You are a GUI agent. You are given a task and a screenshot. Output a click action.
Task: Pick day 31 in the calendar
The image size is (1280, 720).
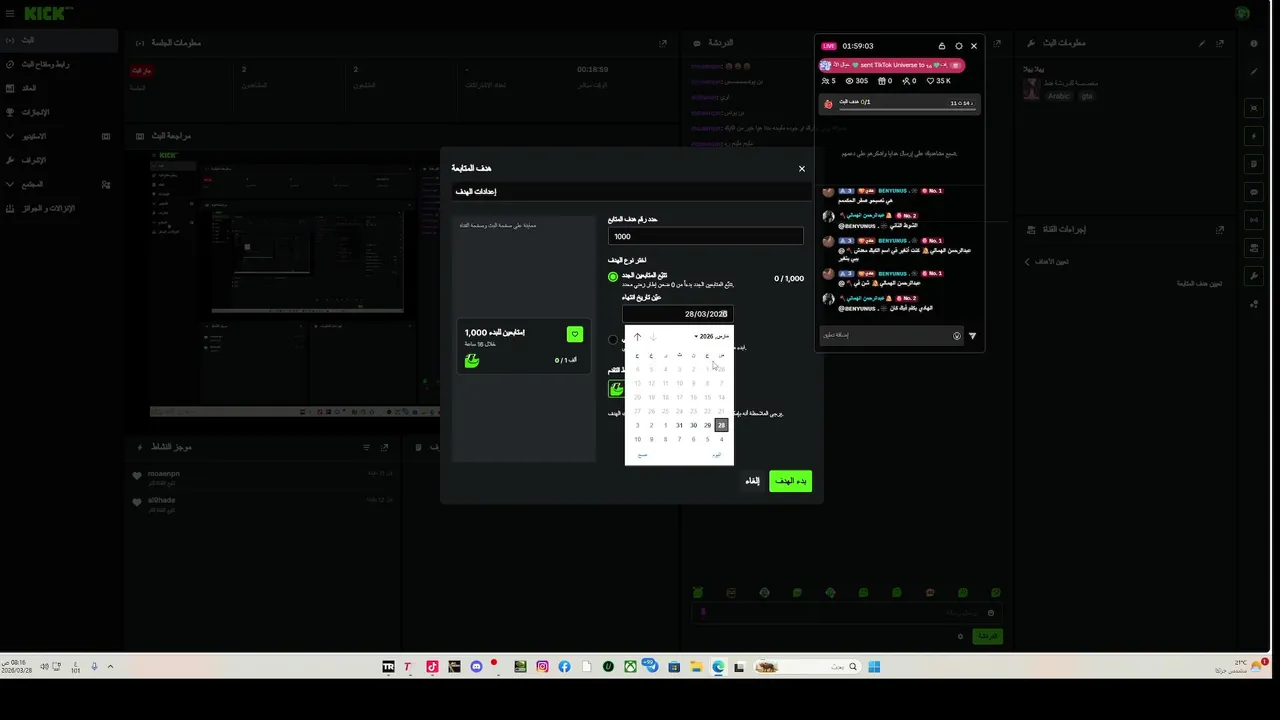(x=679, y=425)
